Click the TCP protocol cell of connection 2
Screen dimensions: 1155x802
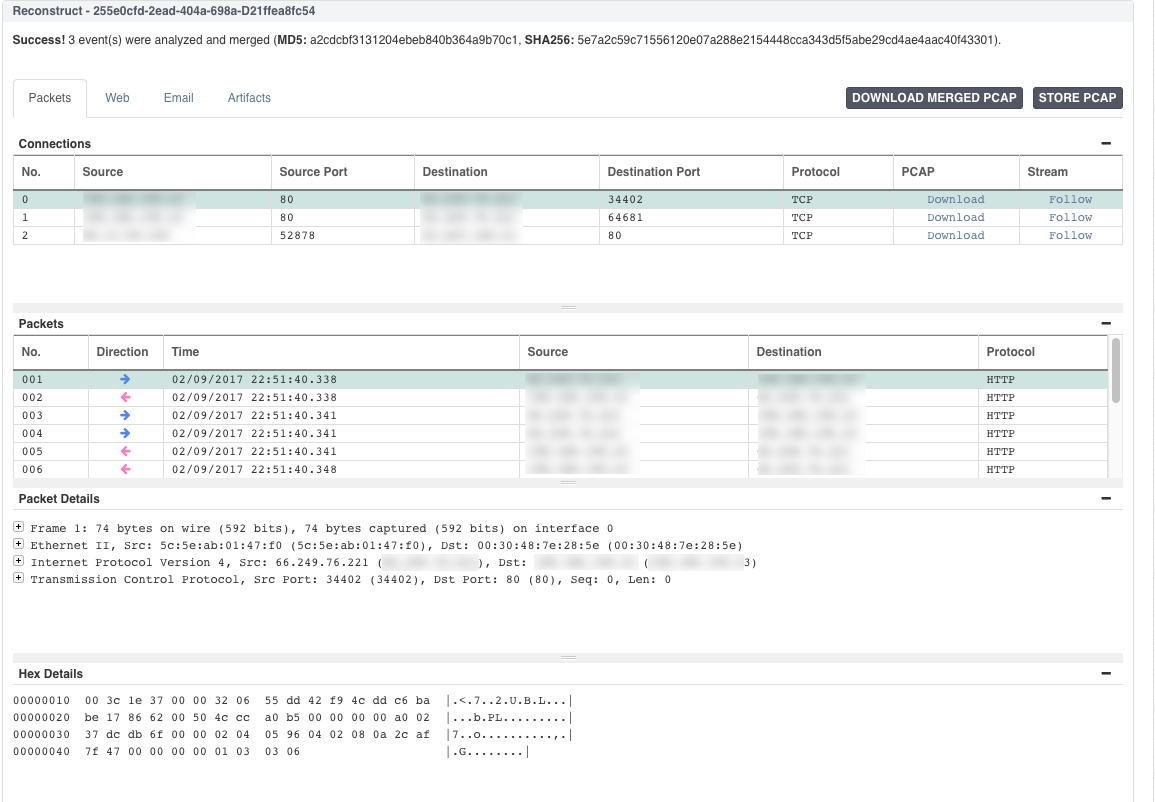tap(838, 236)
